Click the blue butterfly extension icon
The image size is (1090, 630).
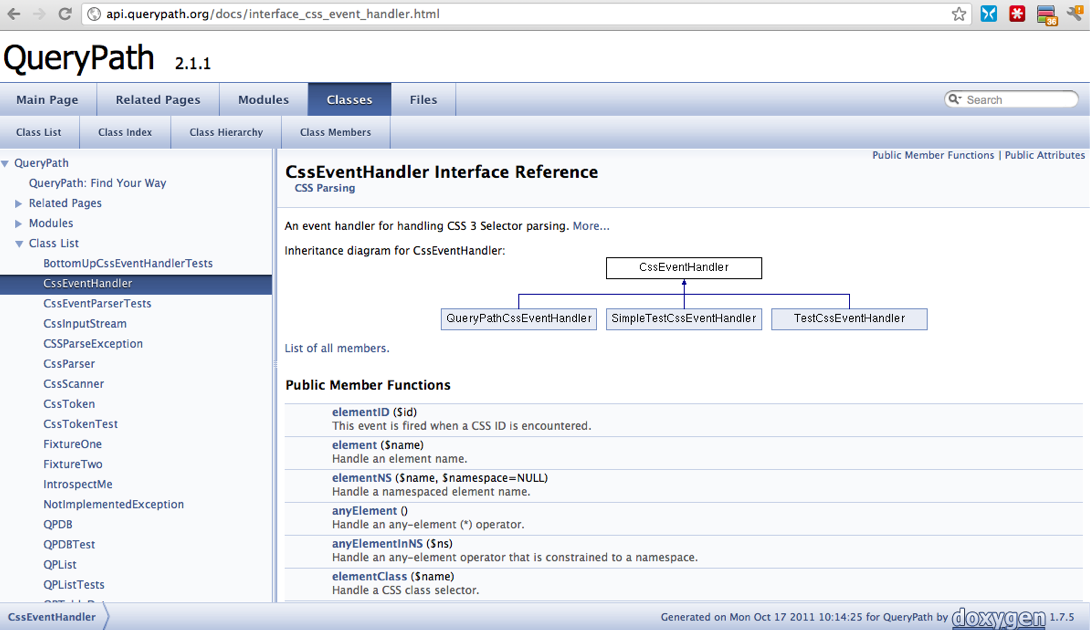click(x=988, y=14)
